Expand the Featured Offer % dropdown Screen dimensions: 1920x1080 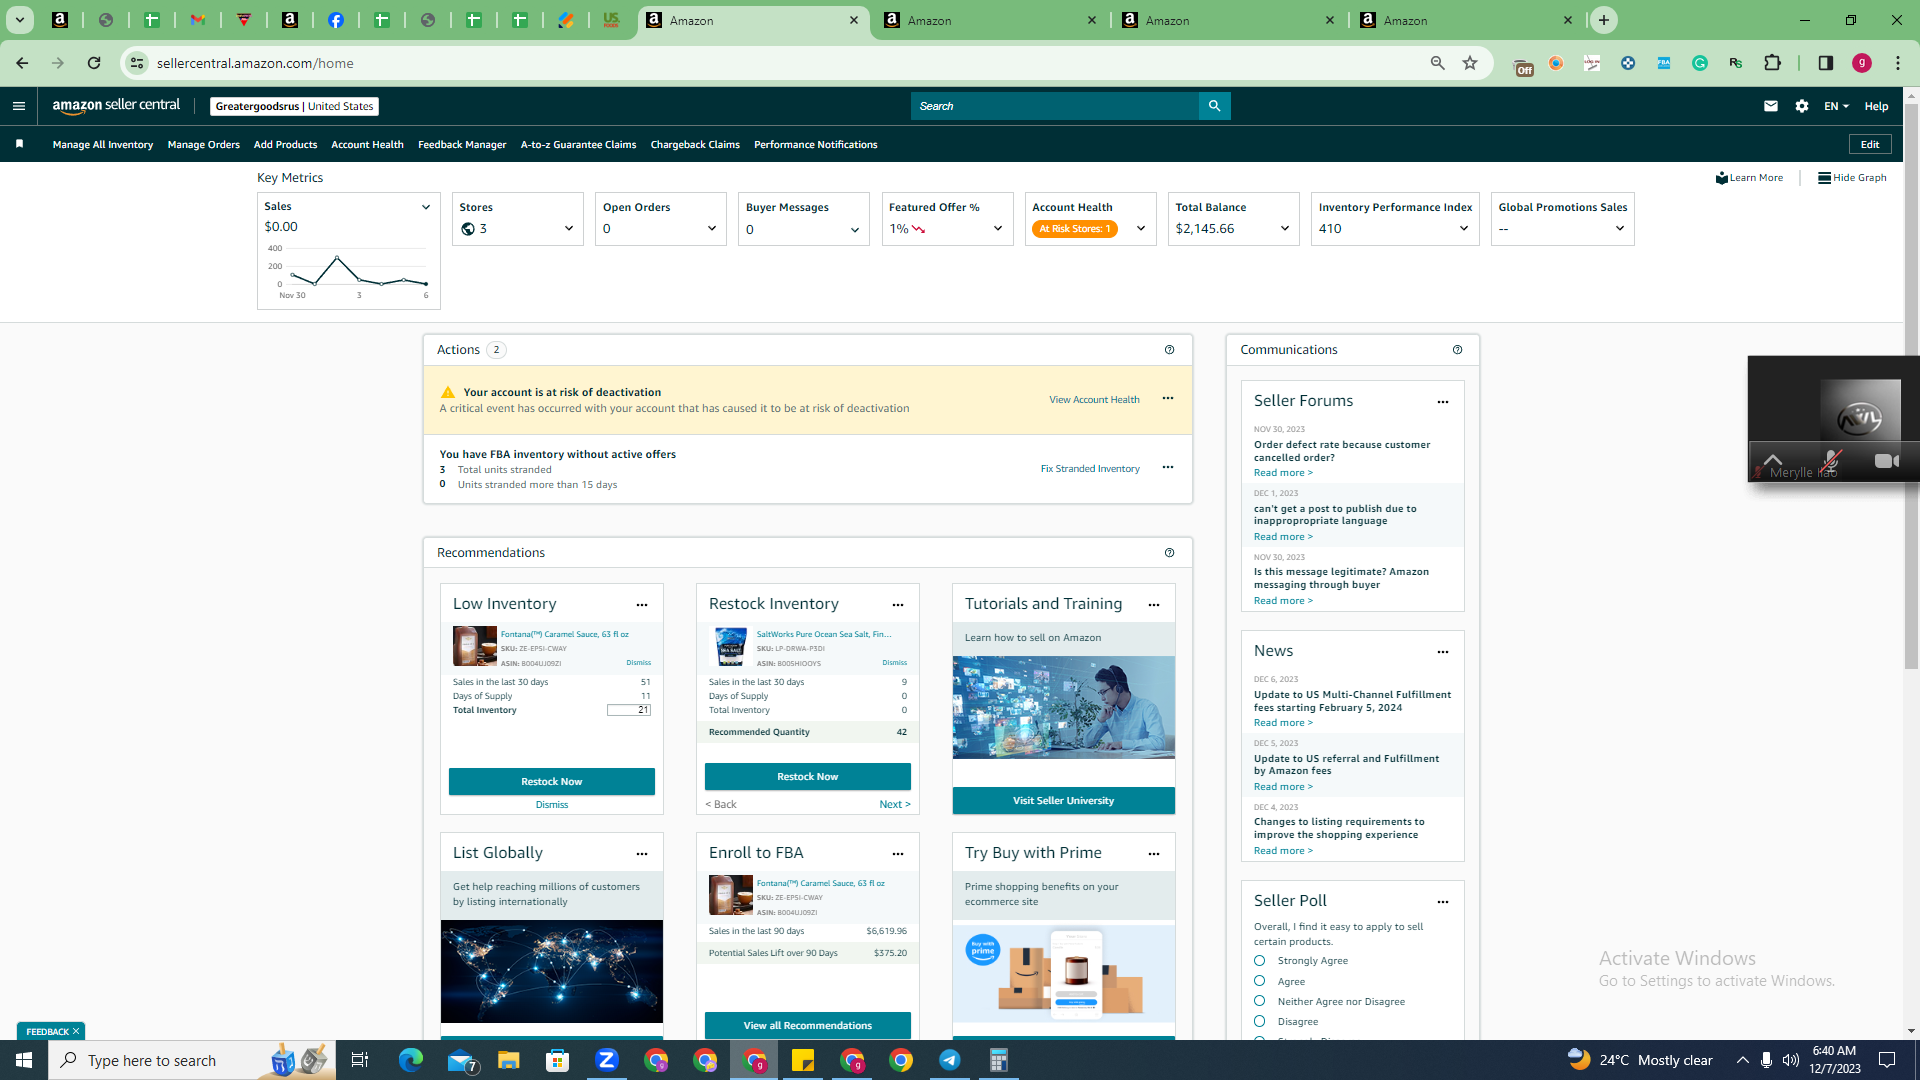(998, 229)
